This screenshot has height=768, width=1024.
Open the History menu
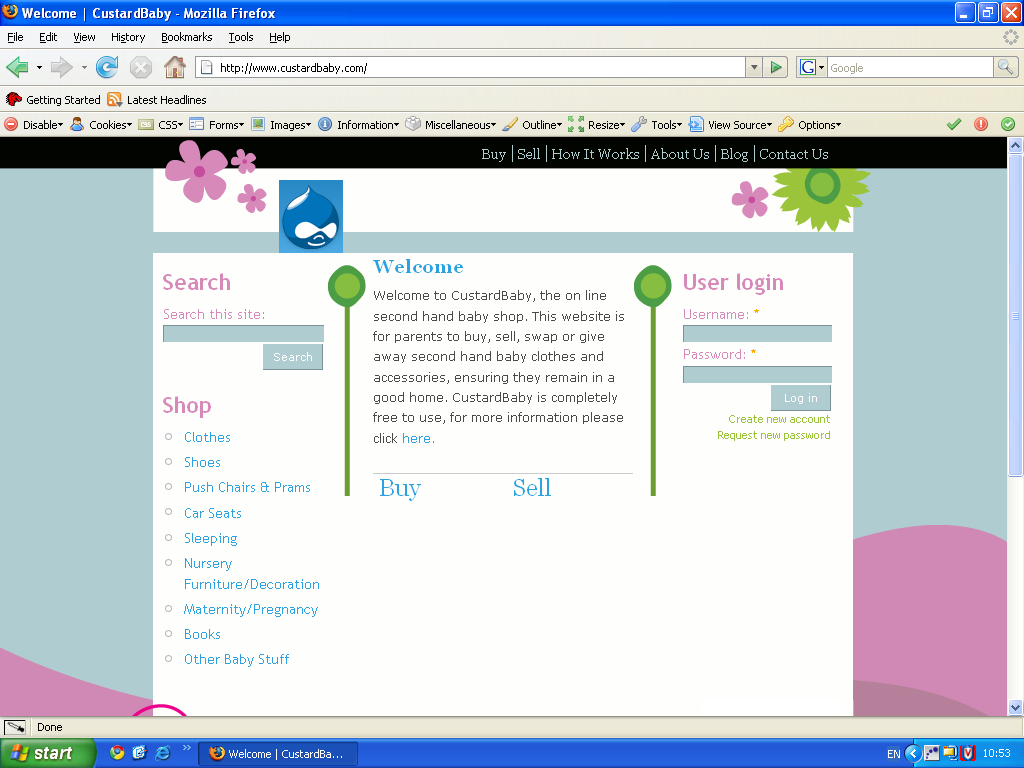pyautogui.click(x=128, y=37)
